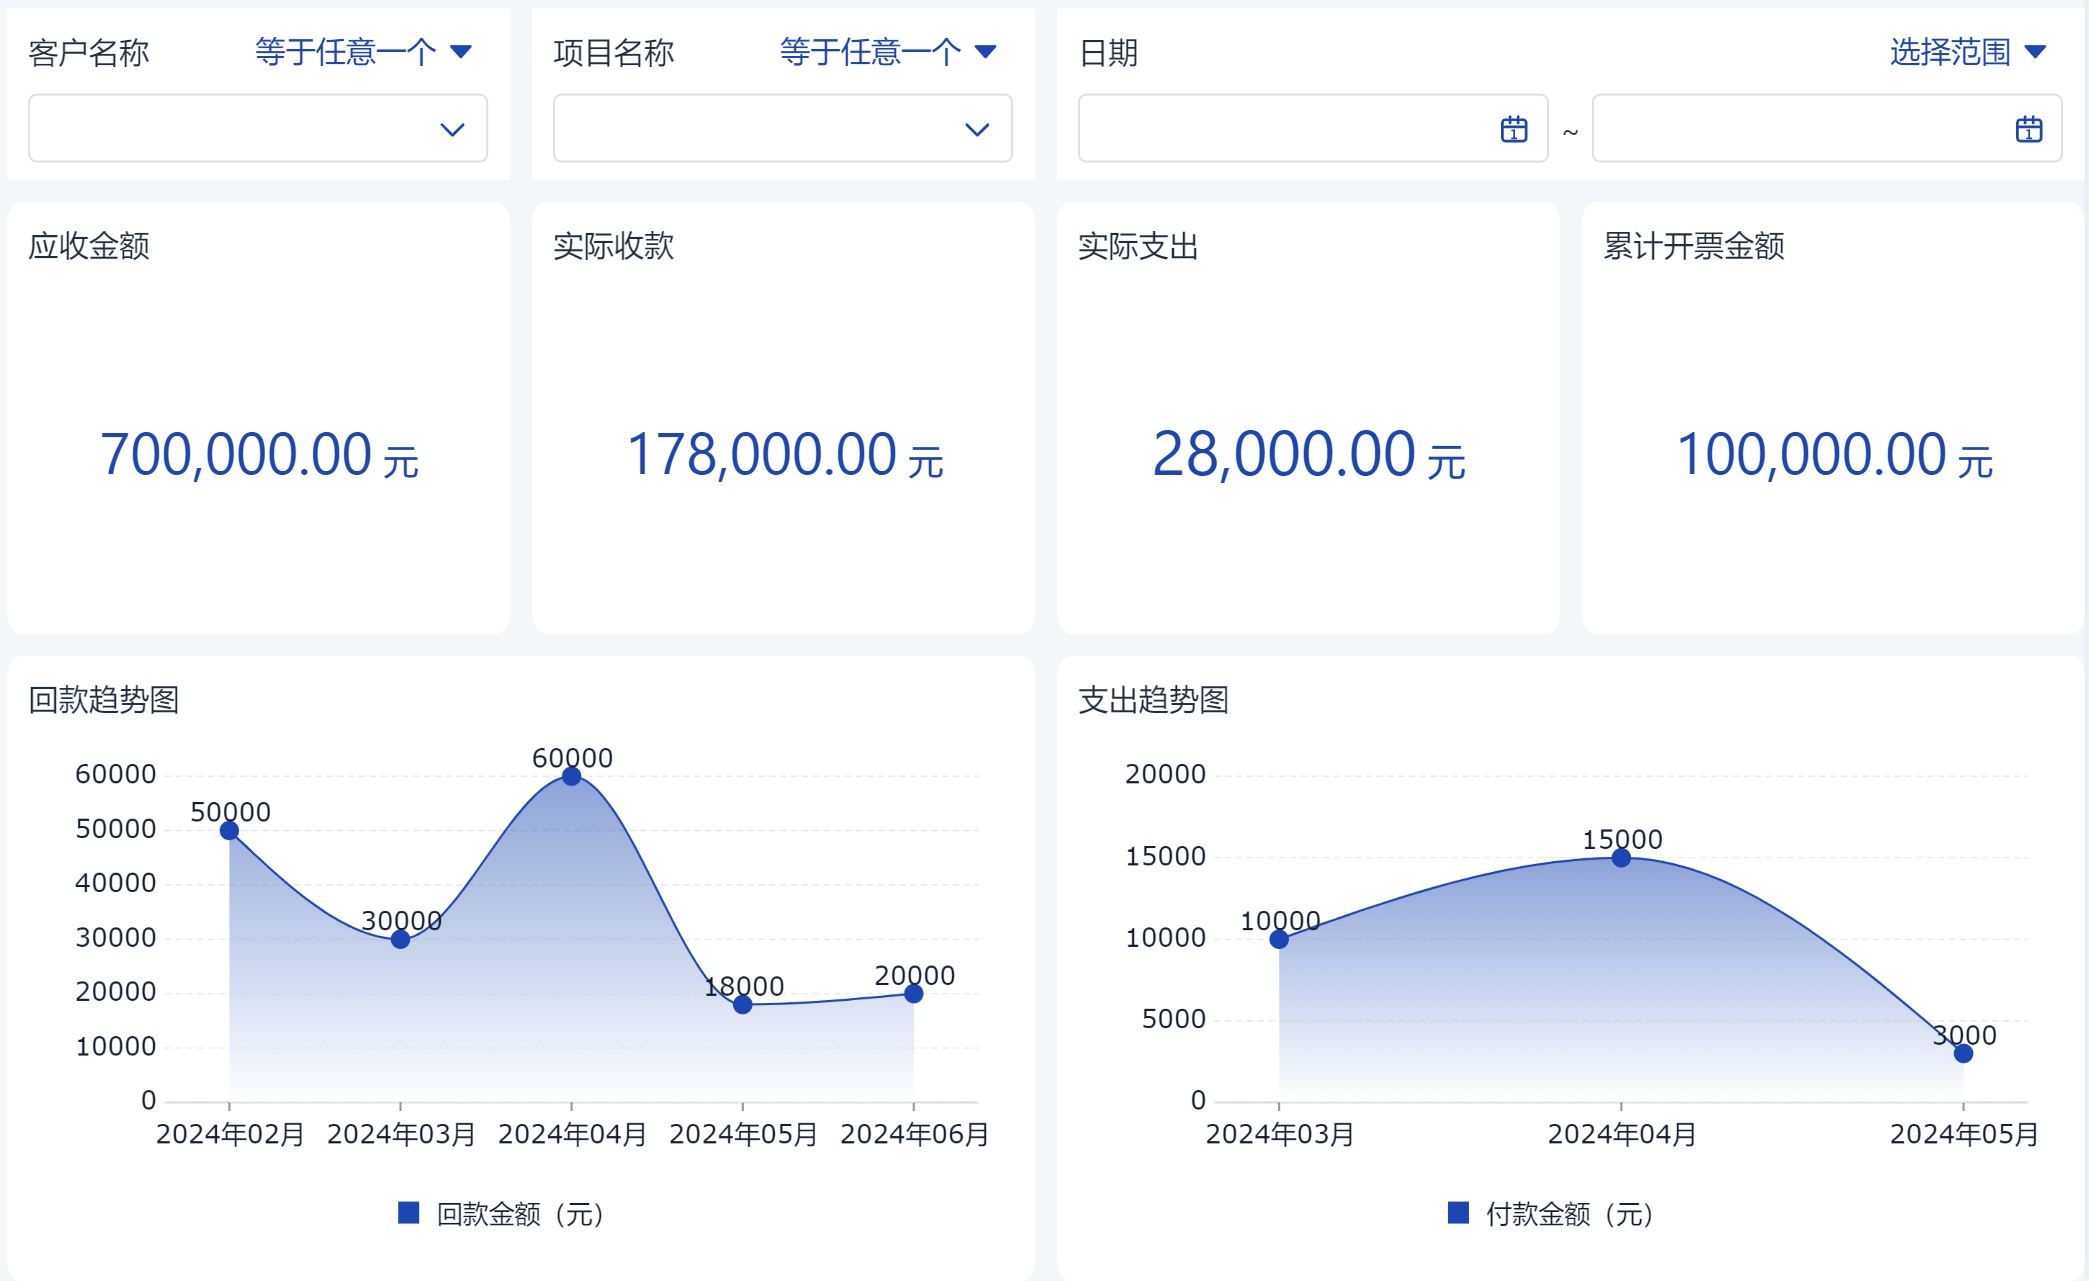Click the 18000 data point in 回款趋势图
The image size is (2089, 1281).
click(x=742, y=1004)
